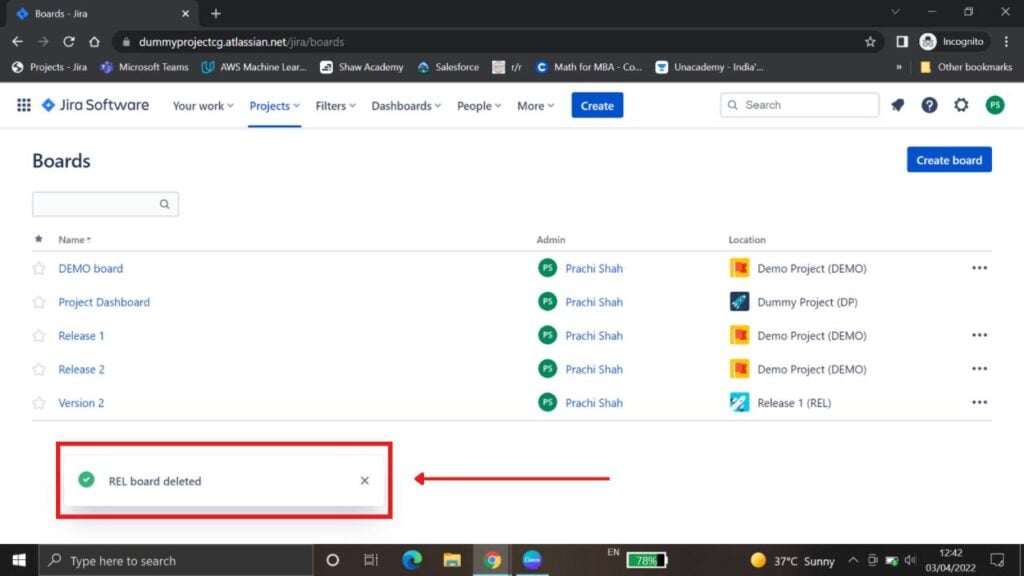Open the People menu

[479, 106]
